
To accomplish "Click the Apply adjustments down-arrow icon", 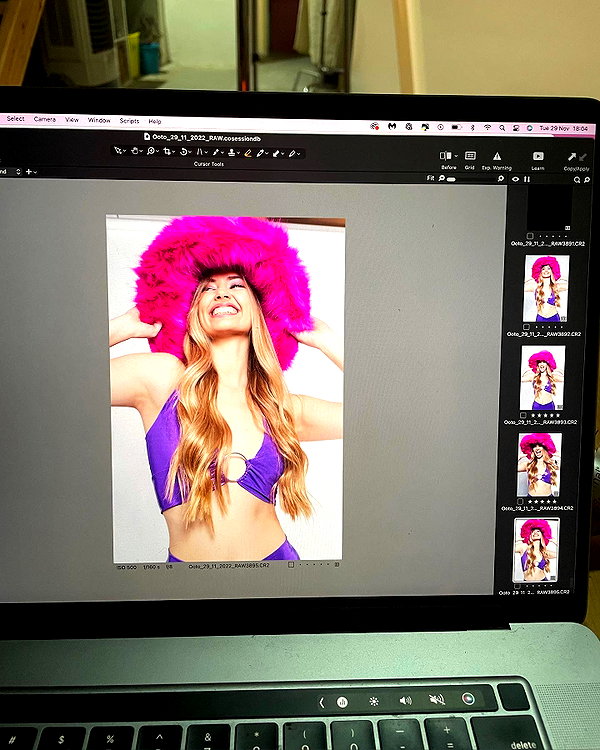I will point(582,157).
